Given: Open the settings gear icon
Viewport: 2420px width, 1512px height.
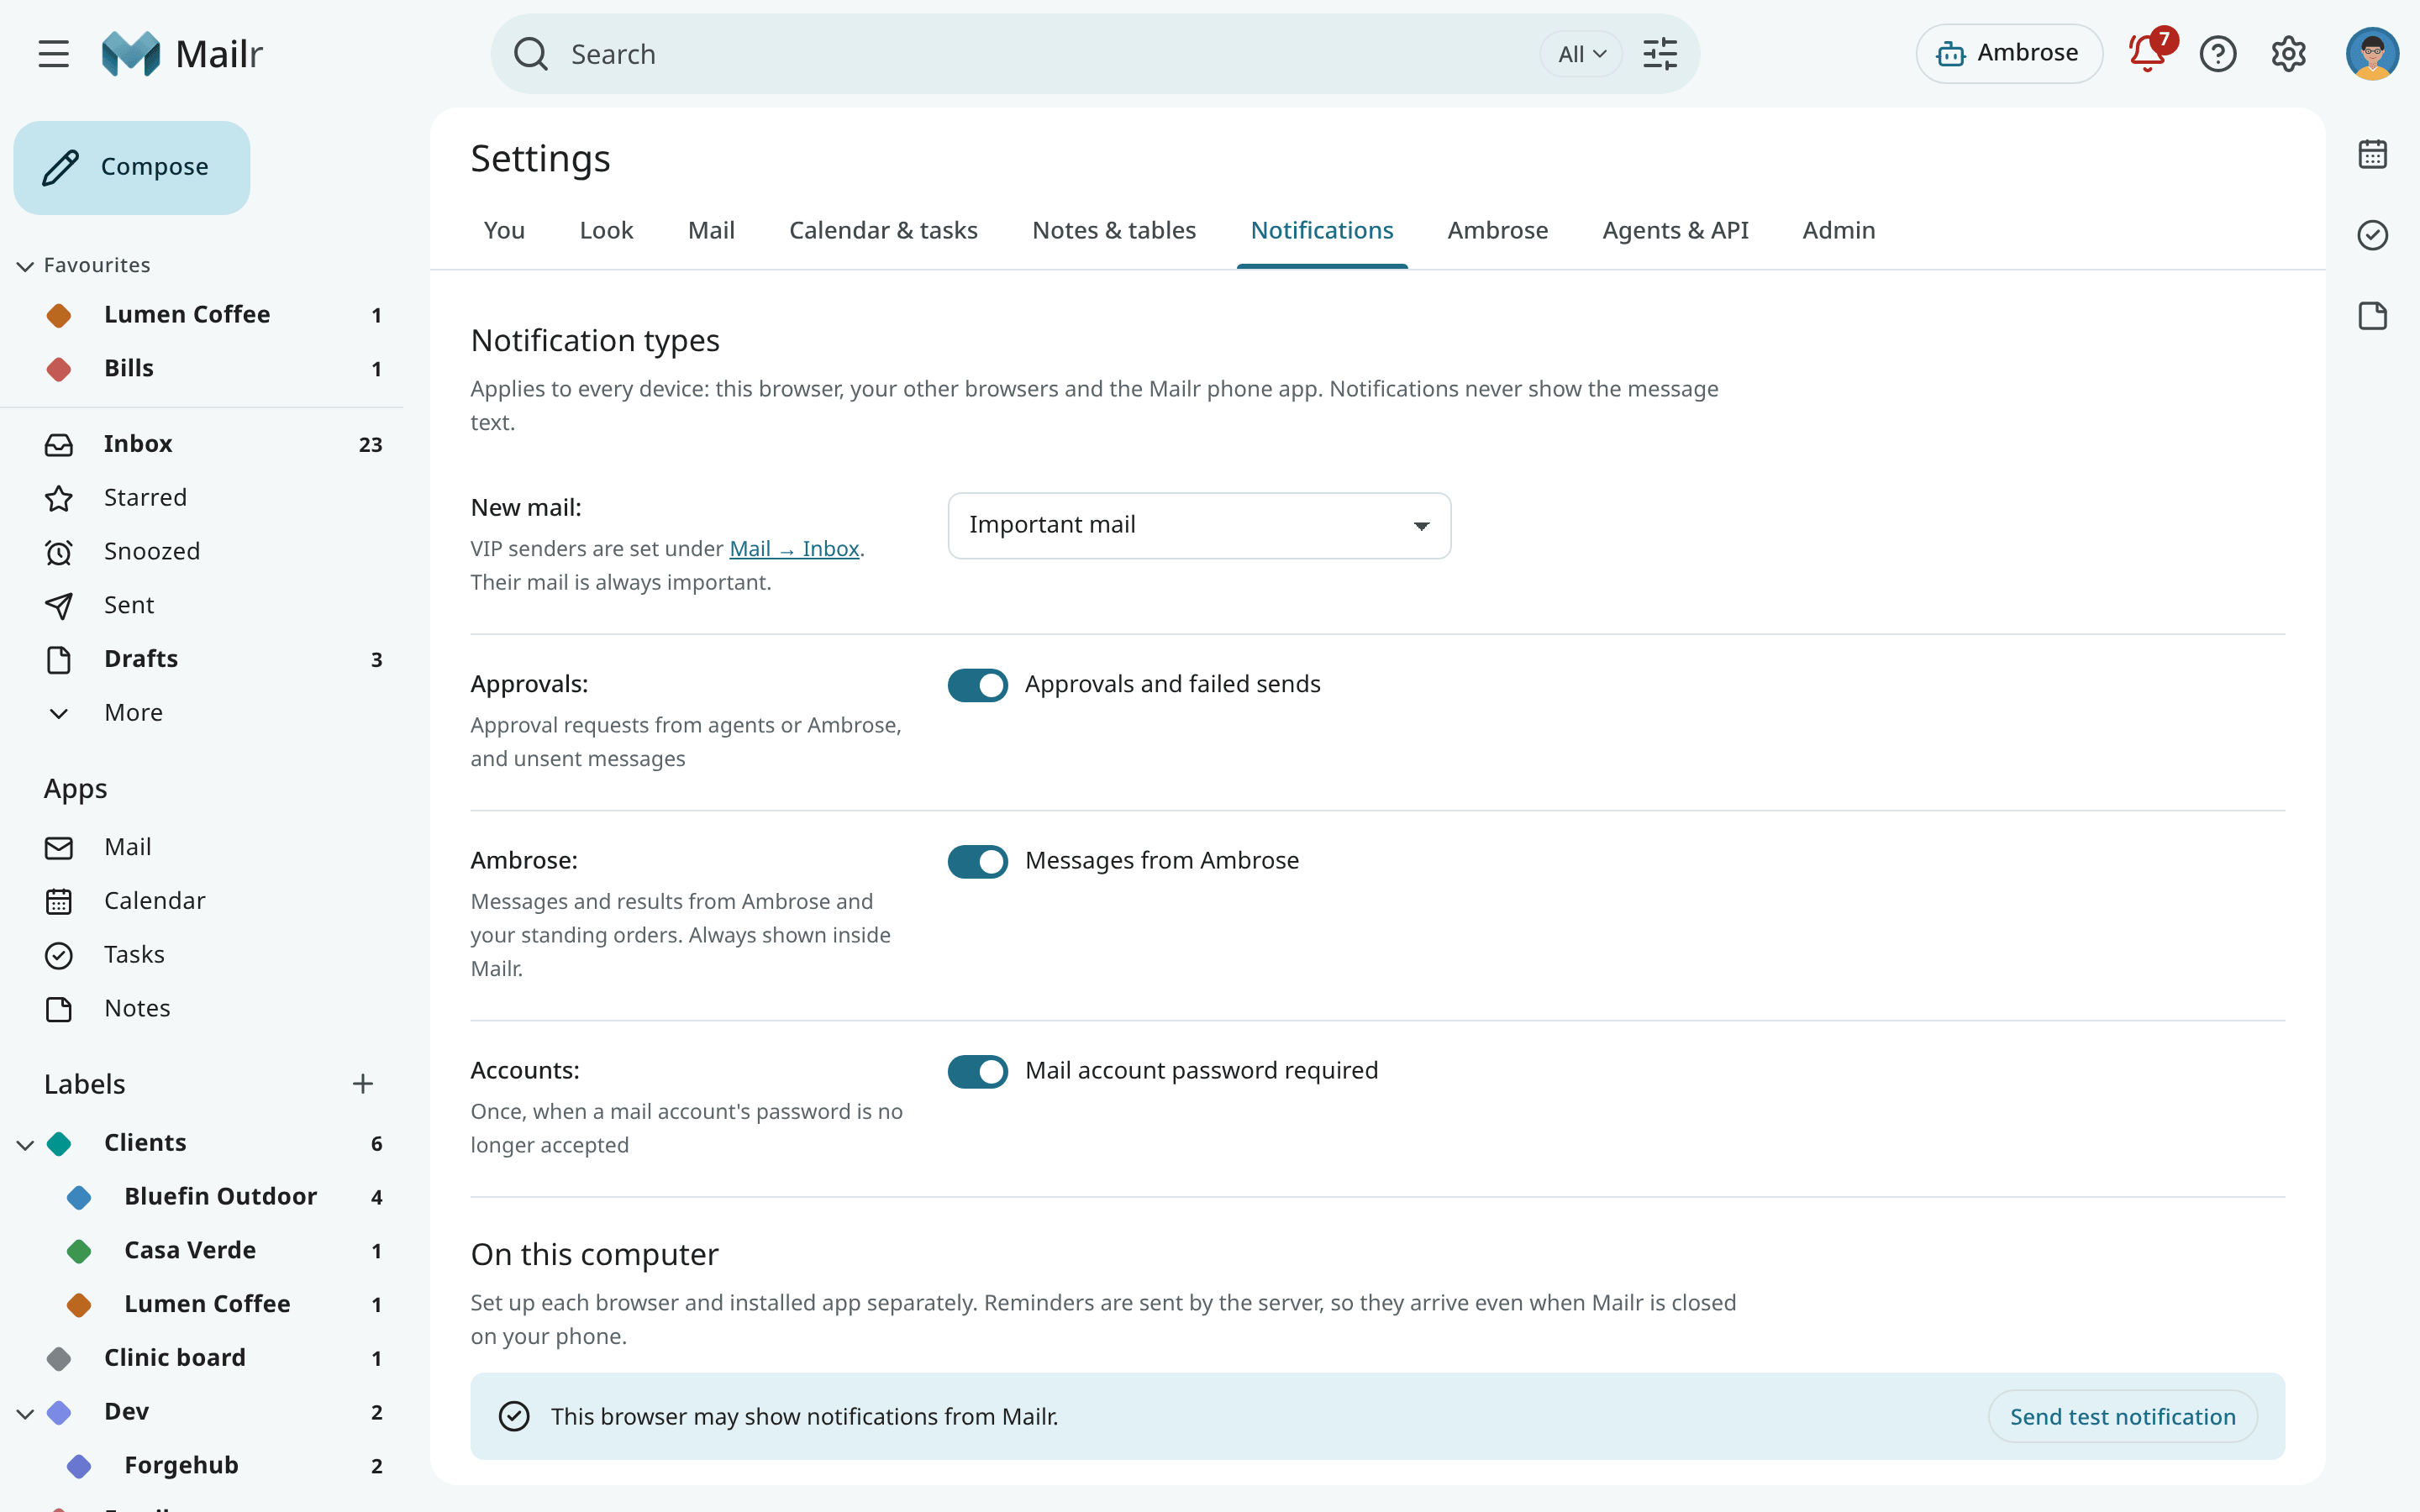Looking at the screenshot, I should [x=2288, y=54].
